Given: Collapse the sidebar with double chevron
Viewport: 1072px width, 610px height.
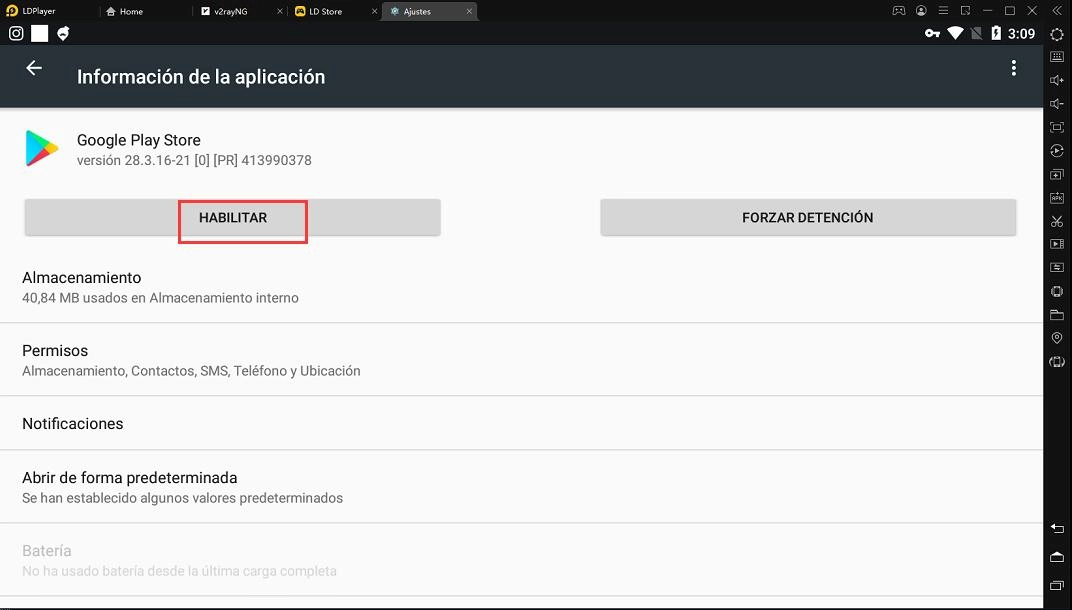Looking at the screenshot, I should click(x=1056, y=11).
